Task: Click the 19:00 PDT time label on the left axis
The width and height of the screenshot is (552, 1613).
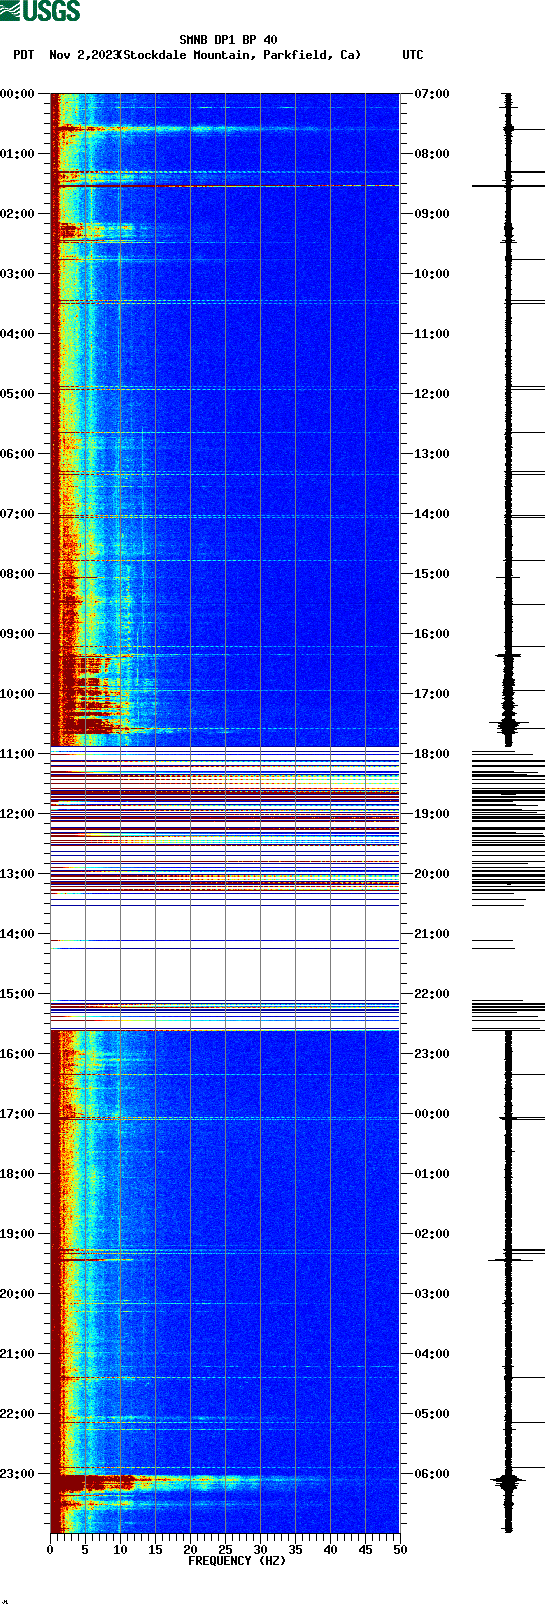Action: [x=18, y=1234]
